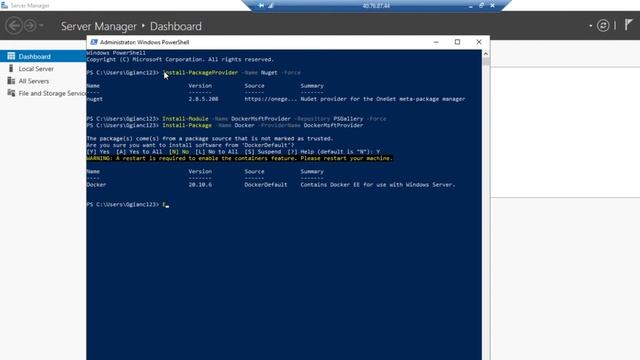Click signal strength icon on connection bar
640x360 pixels.
pos(270,5)
